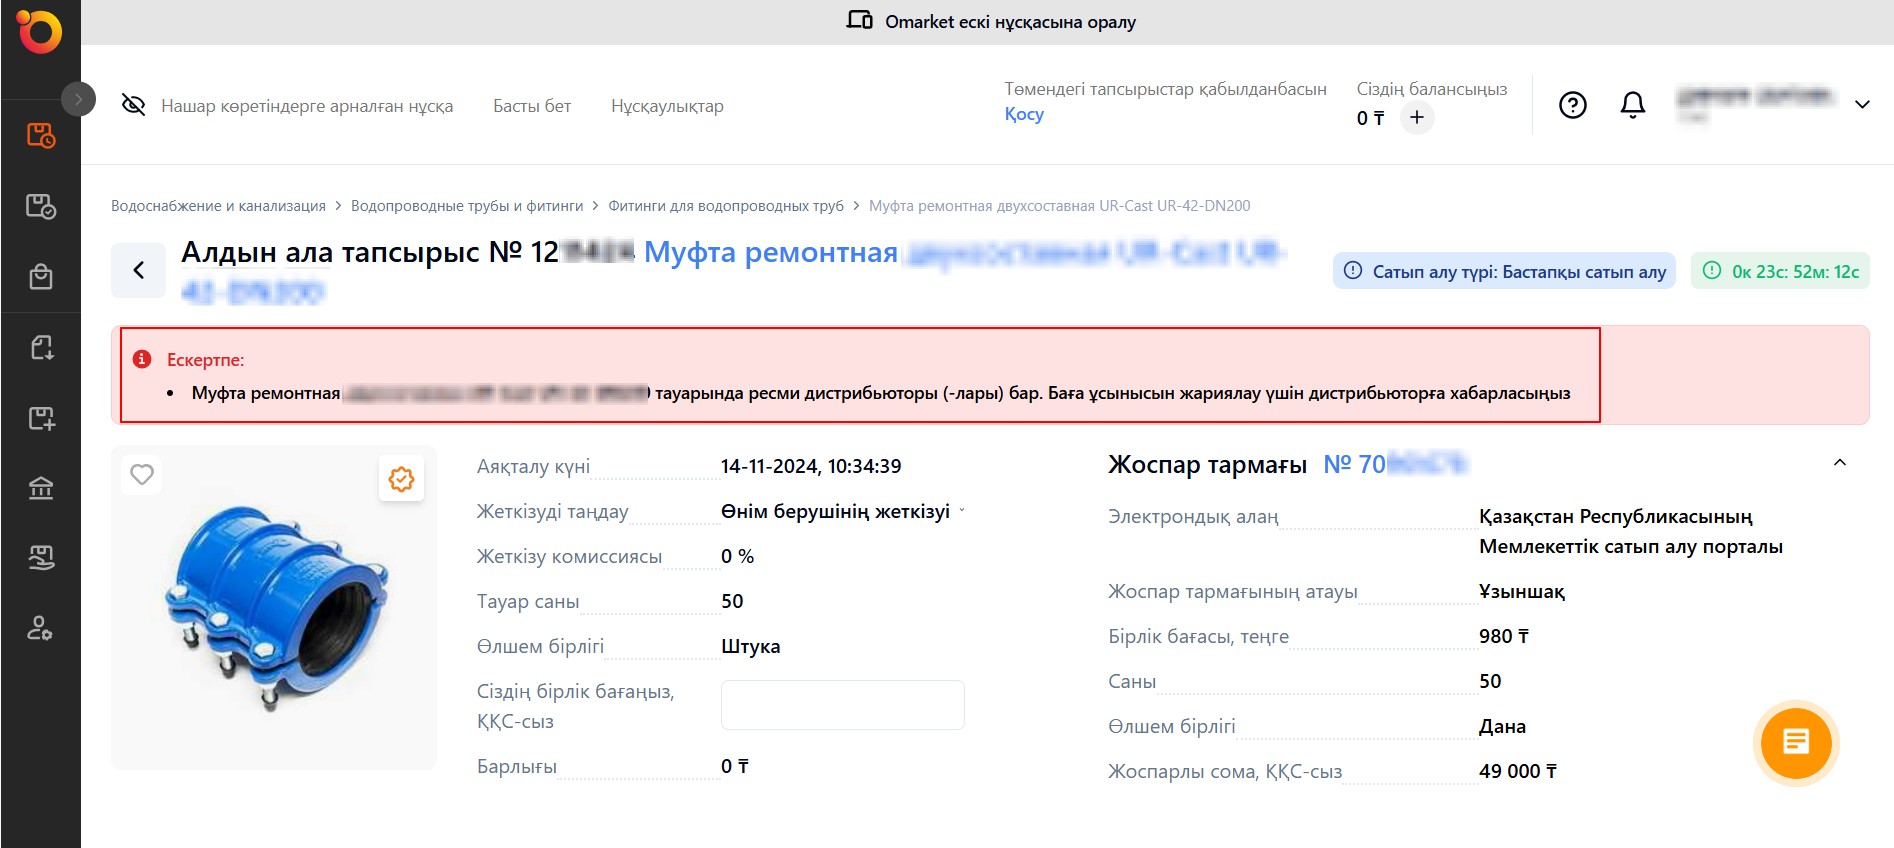
Task: Open 'Фитинги для водопроводных труб' breadcrumb
Action: coord(726,206)
